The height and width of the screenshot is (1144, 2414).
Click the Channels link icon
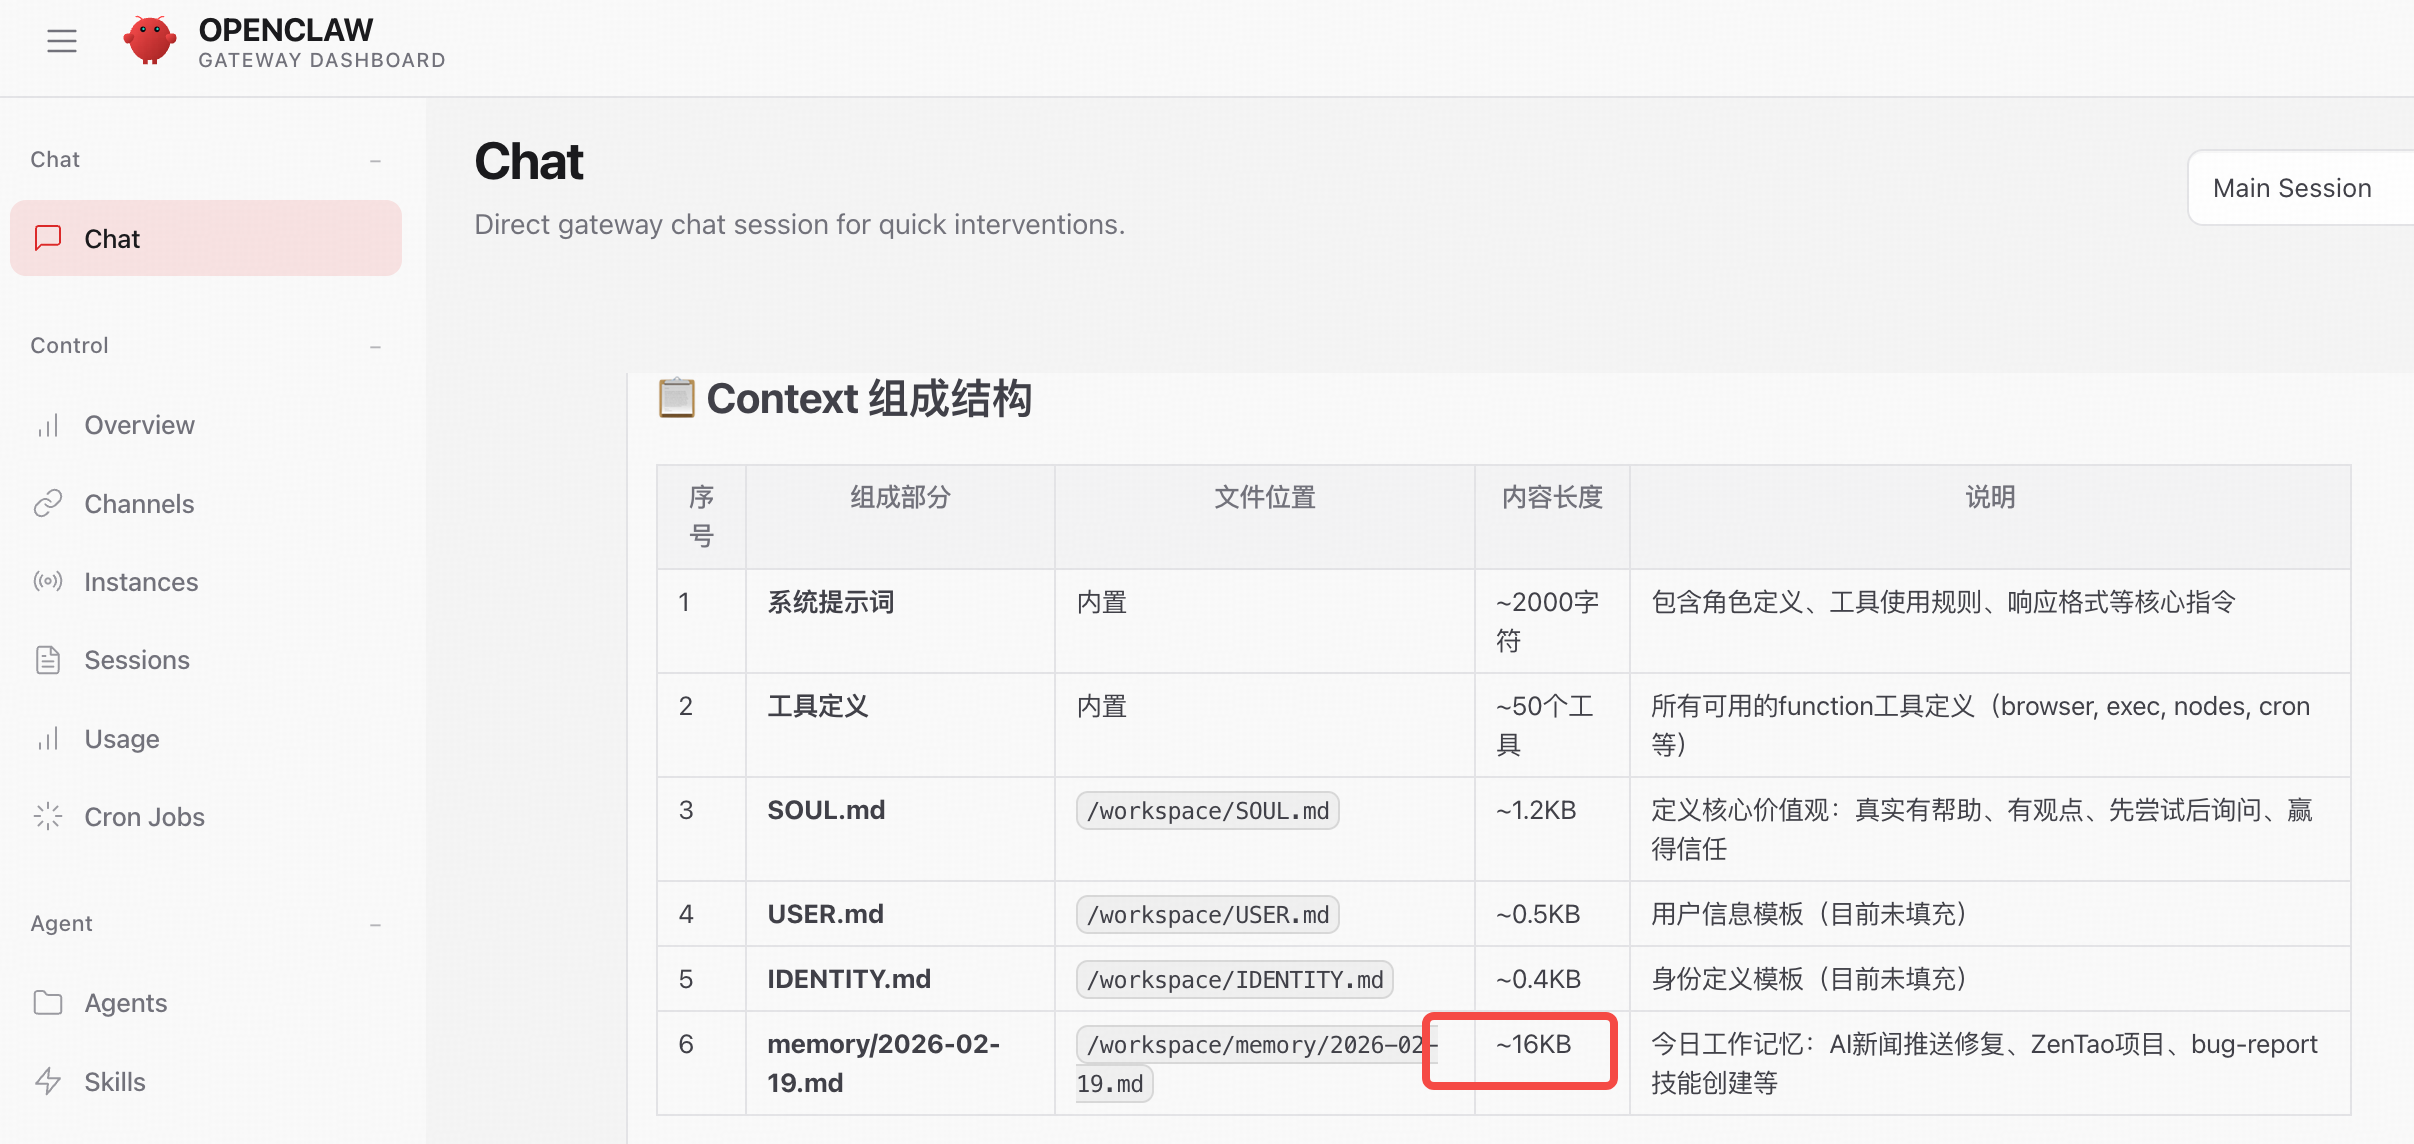[48, 504]
